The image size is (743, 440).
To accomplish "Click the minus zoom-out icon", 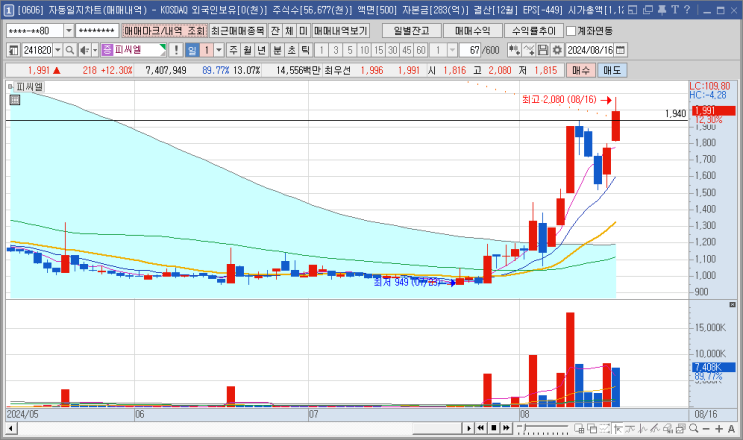I will pos(706,429).
